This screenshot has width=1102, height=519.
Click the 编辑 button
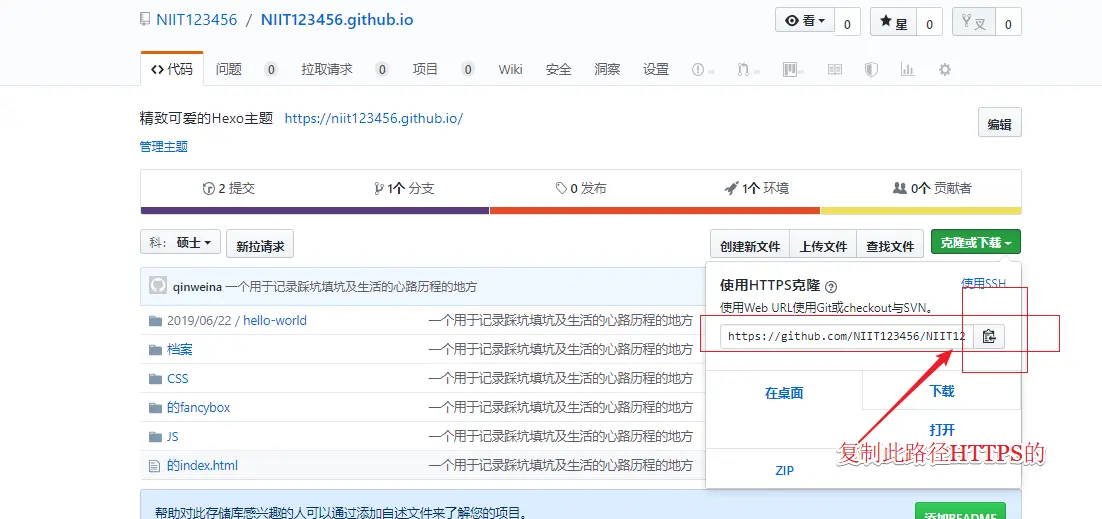pos(999,122)
